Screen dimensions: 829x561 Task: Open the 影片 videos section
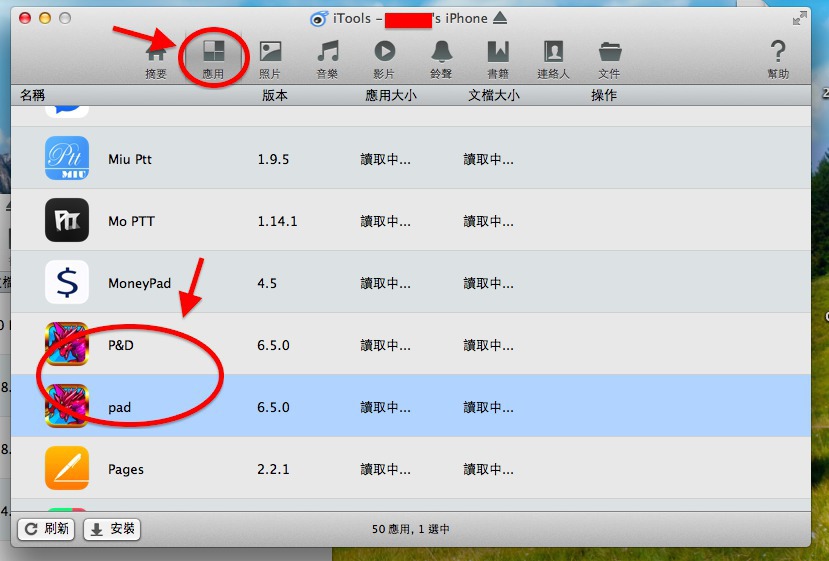384,59
